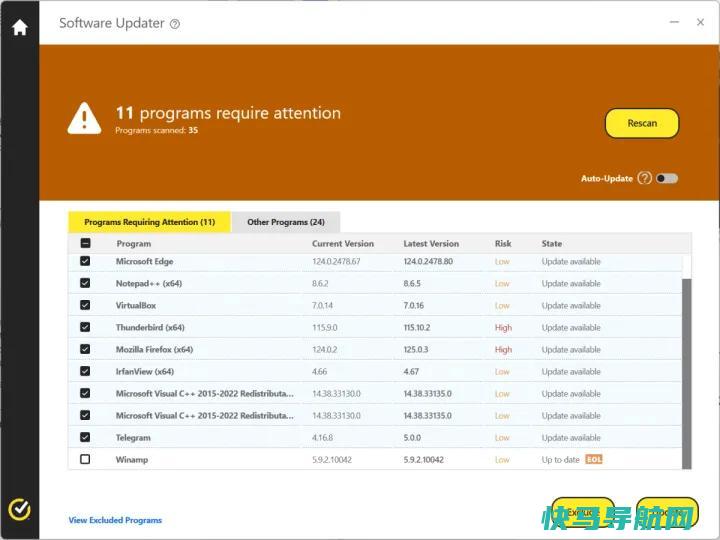The width and height of the screenshot is (720, 540).
Task: Close the Software Updater window
Action: (700, 22)
